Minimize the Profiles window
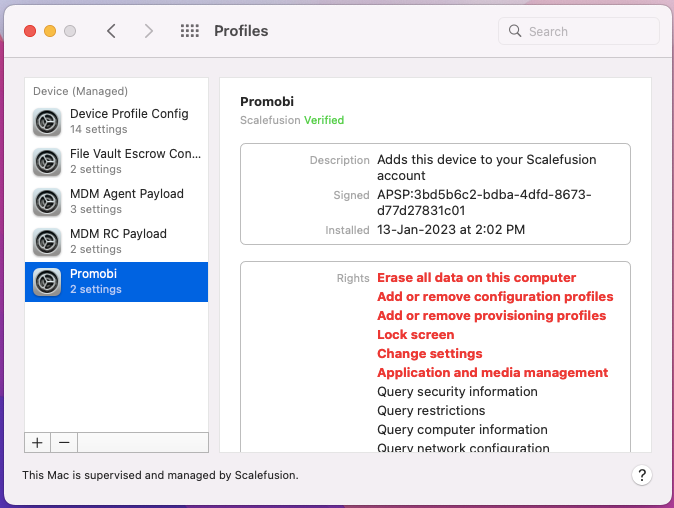This screenshot has height=508, width=674. click(50, 31)
